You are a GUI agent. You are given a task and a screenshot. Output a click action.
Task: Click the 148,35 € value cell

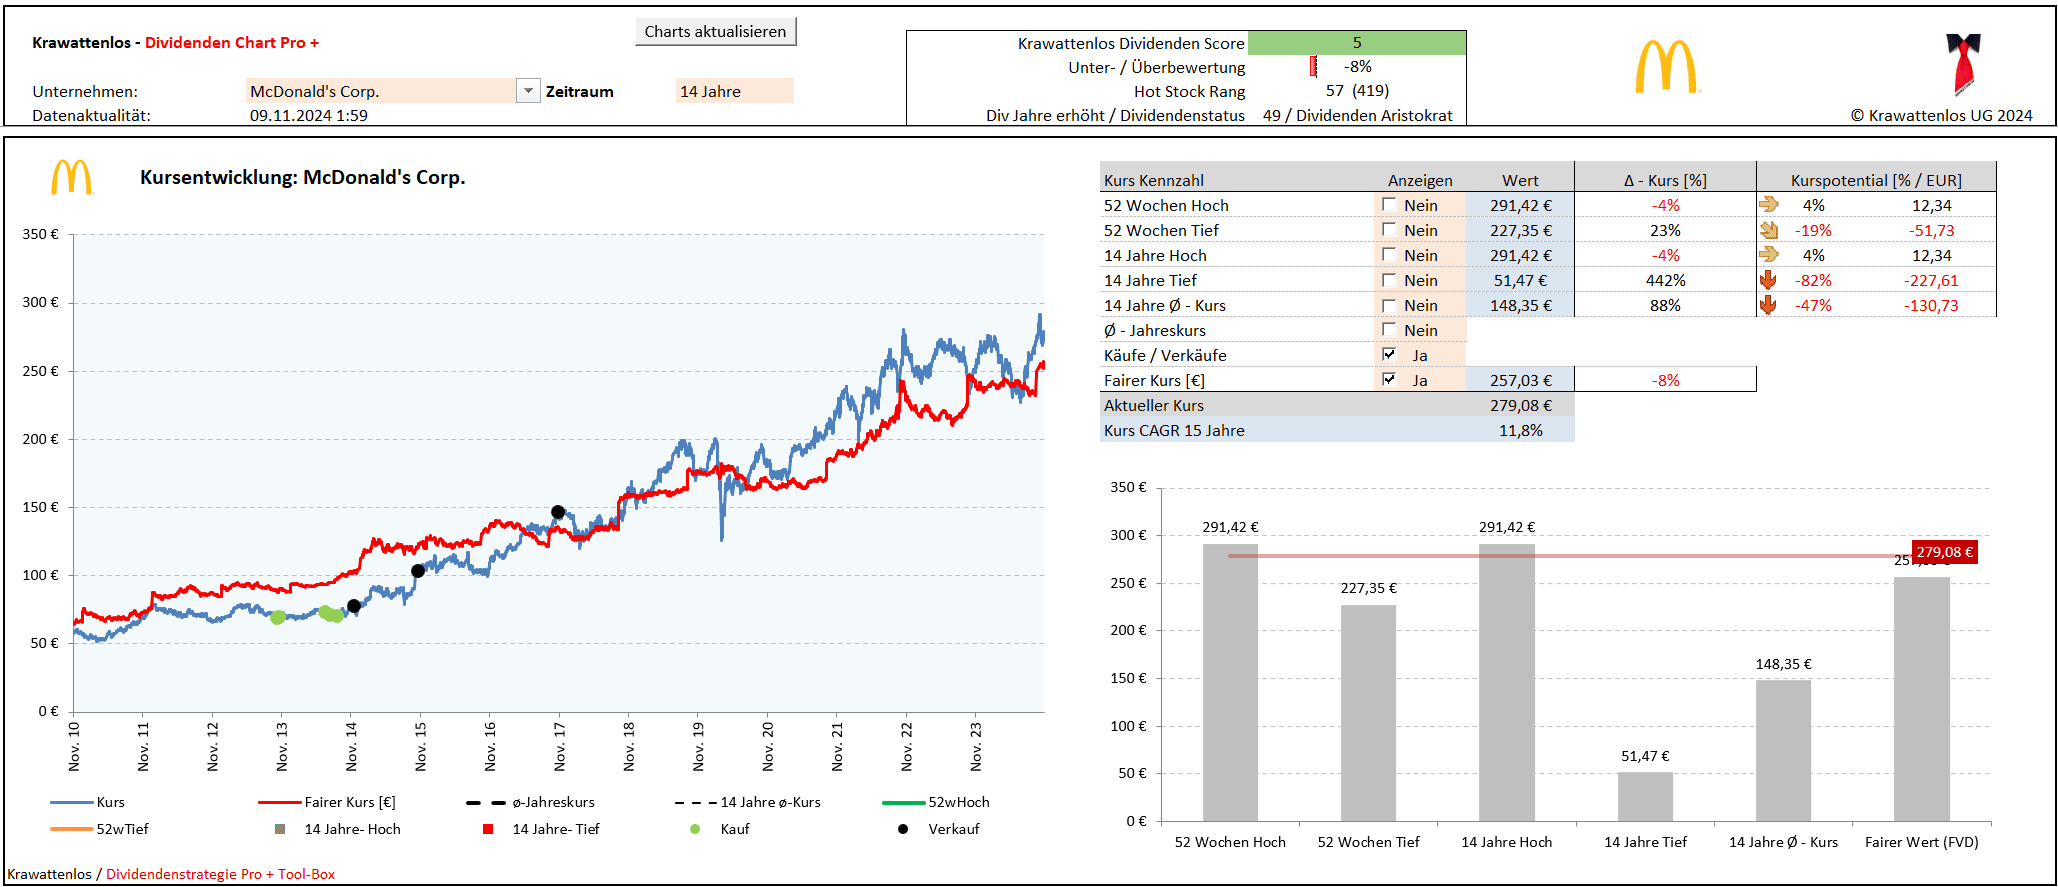[x=1520, y=305]
